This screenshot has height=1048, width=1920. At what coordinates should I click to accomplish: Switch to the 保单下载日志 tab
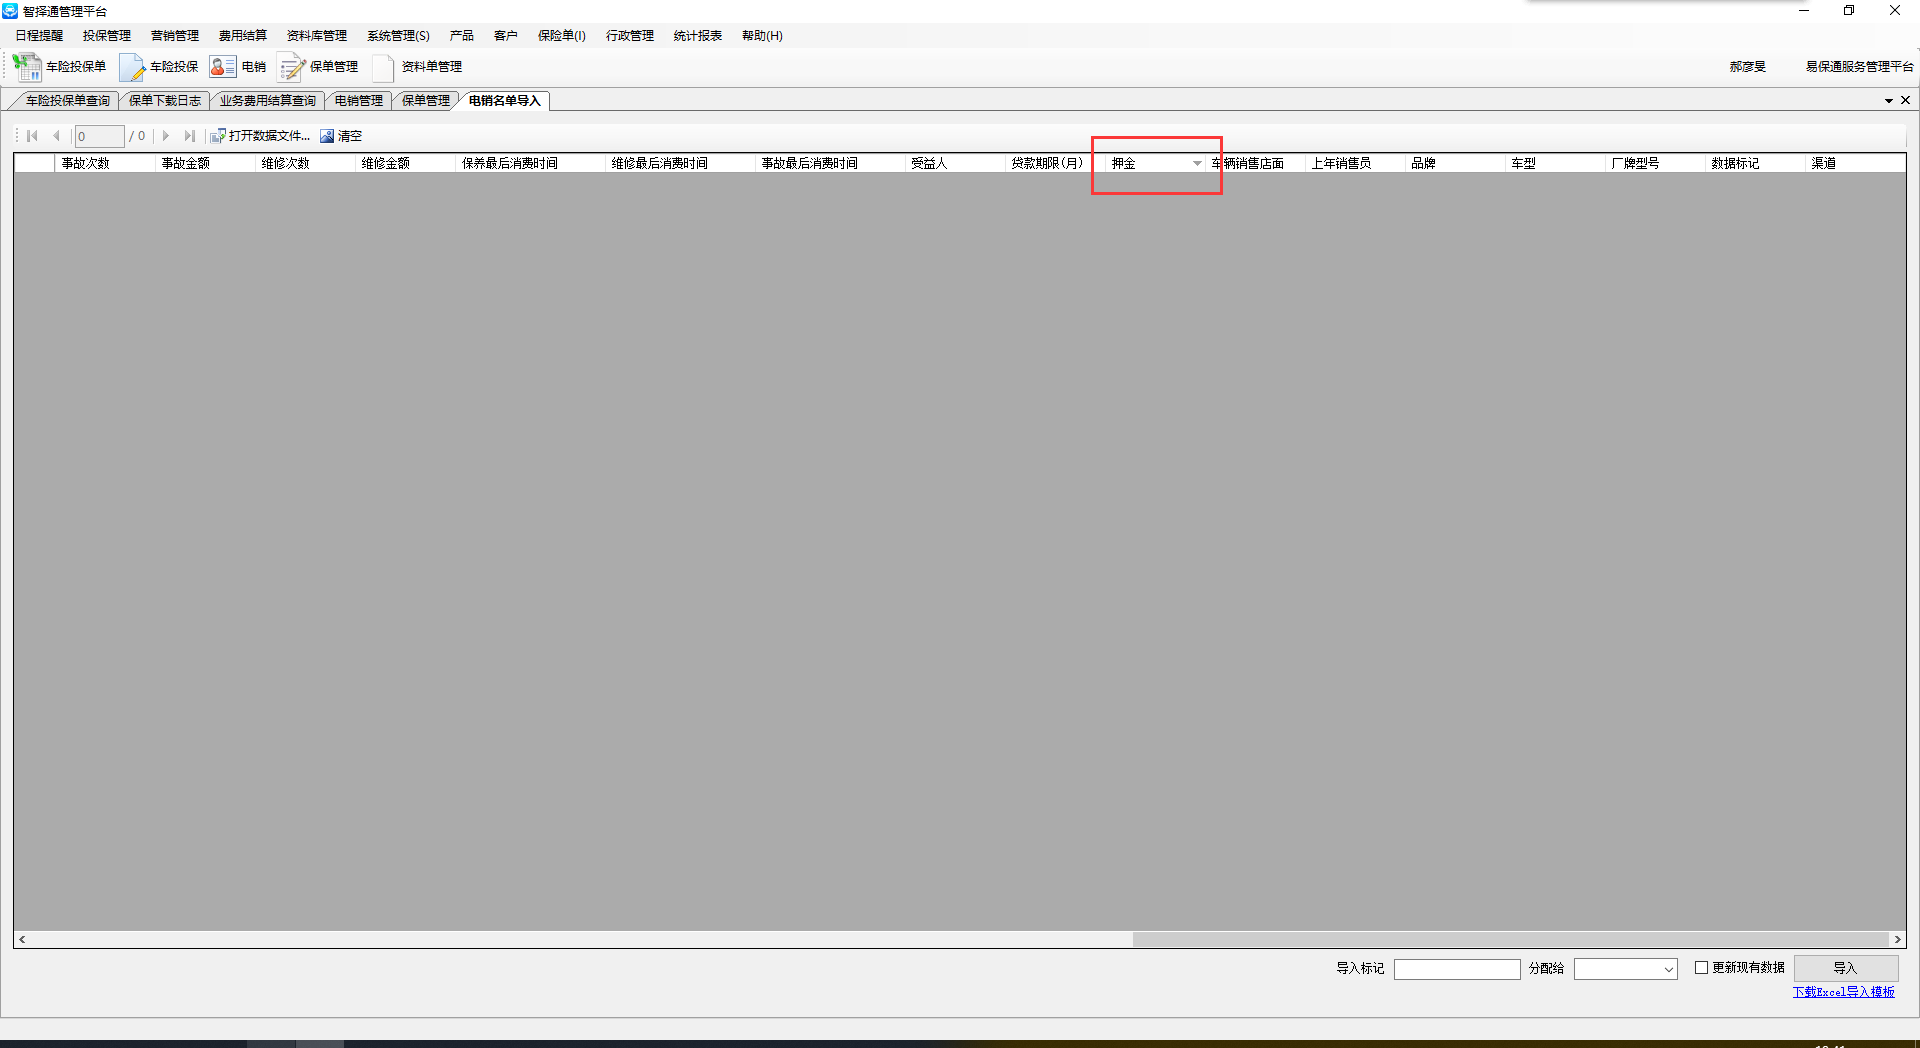pyautogui.click(x=165, y=101)
